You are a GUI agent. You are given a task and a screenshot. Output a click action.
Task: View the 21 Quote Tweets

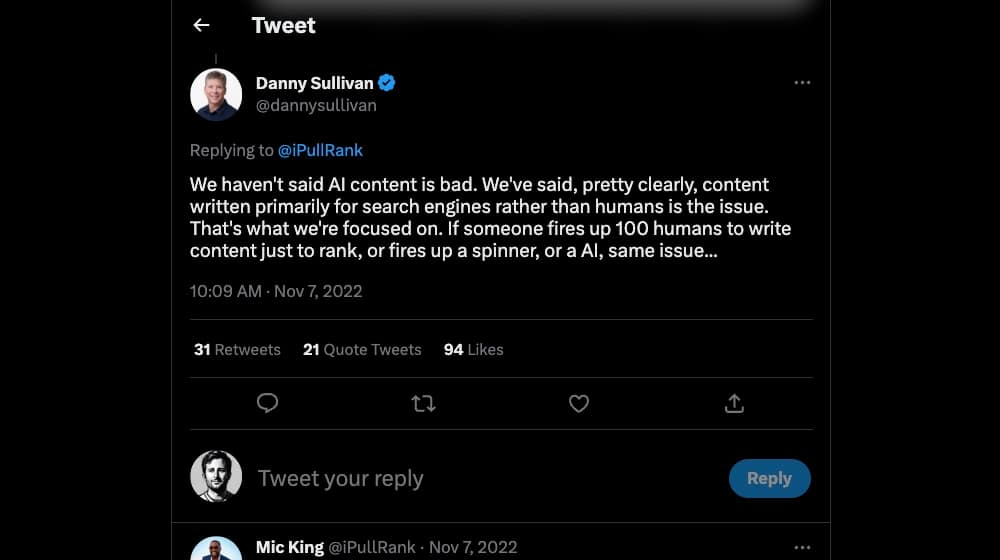pos(362,349)
